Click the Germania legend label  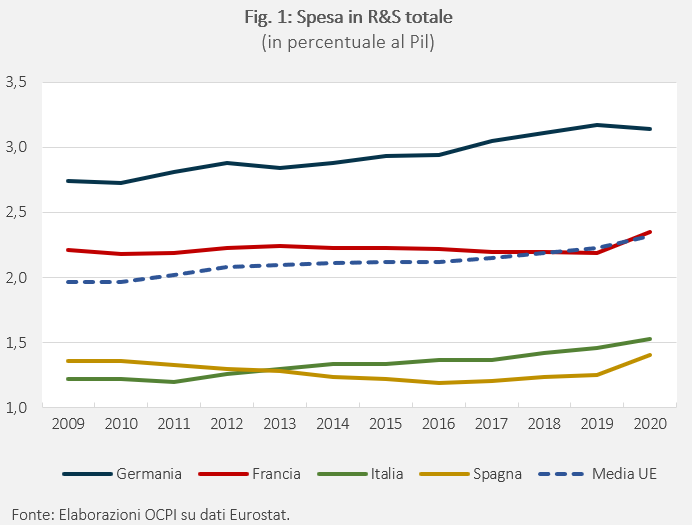(149, 474)
